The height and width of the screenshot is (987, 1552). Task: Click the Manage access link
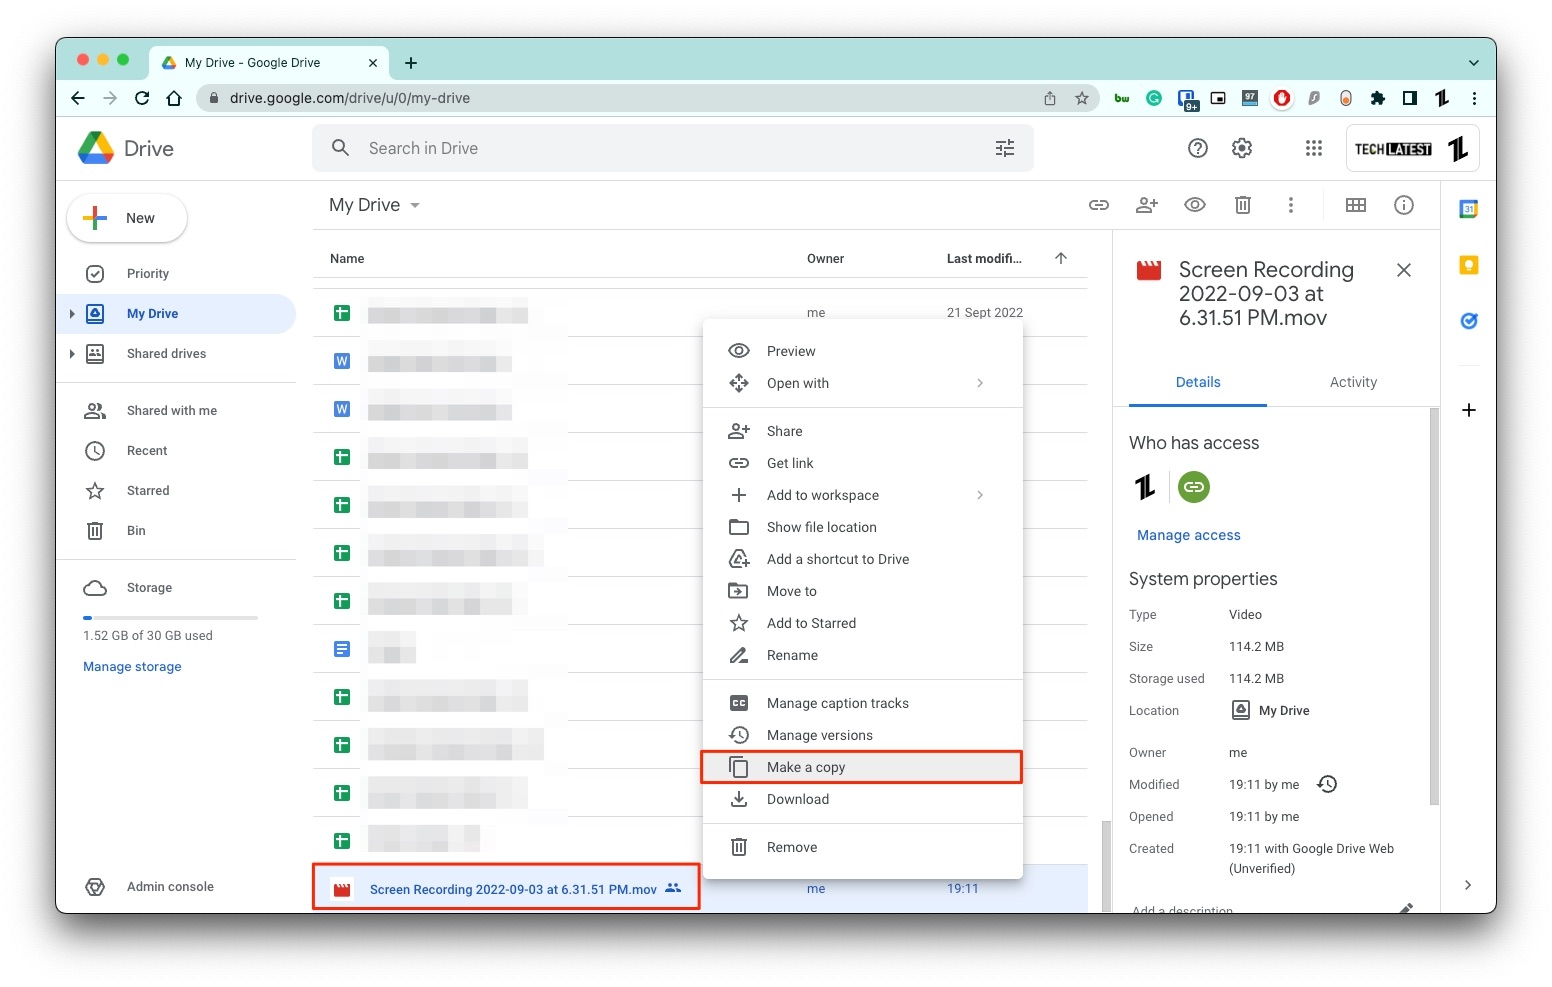tap(1188, 535)
